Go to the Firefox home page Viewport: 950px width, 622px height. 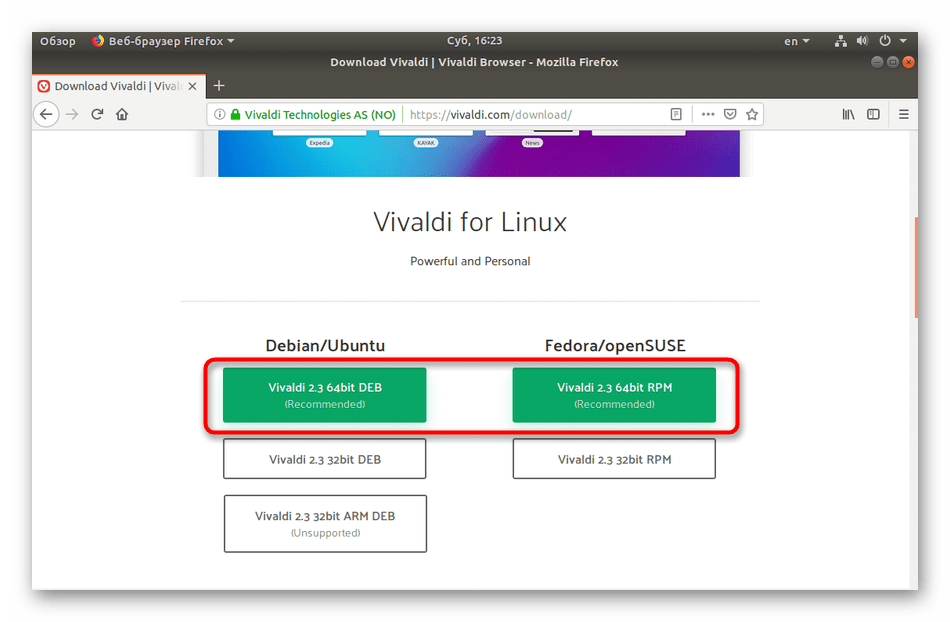(x=122, y=114)
